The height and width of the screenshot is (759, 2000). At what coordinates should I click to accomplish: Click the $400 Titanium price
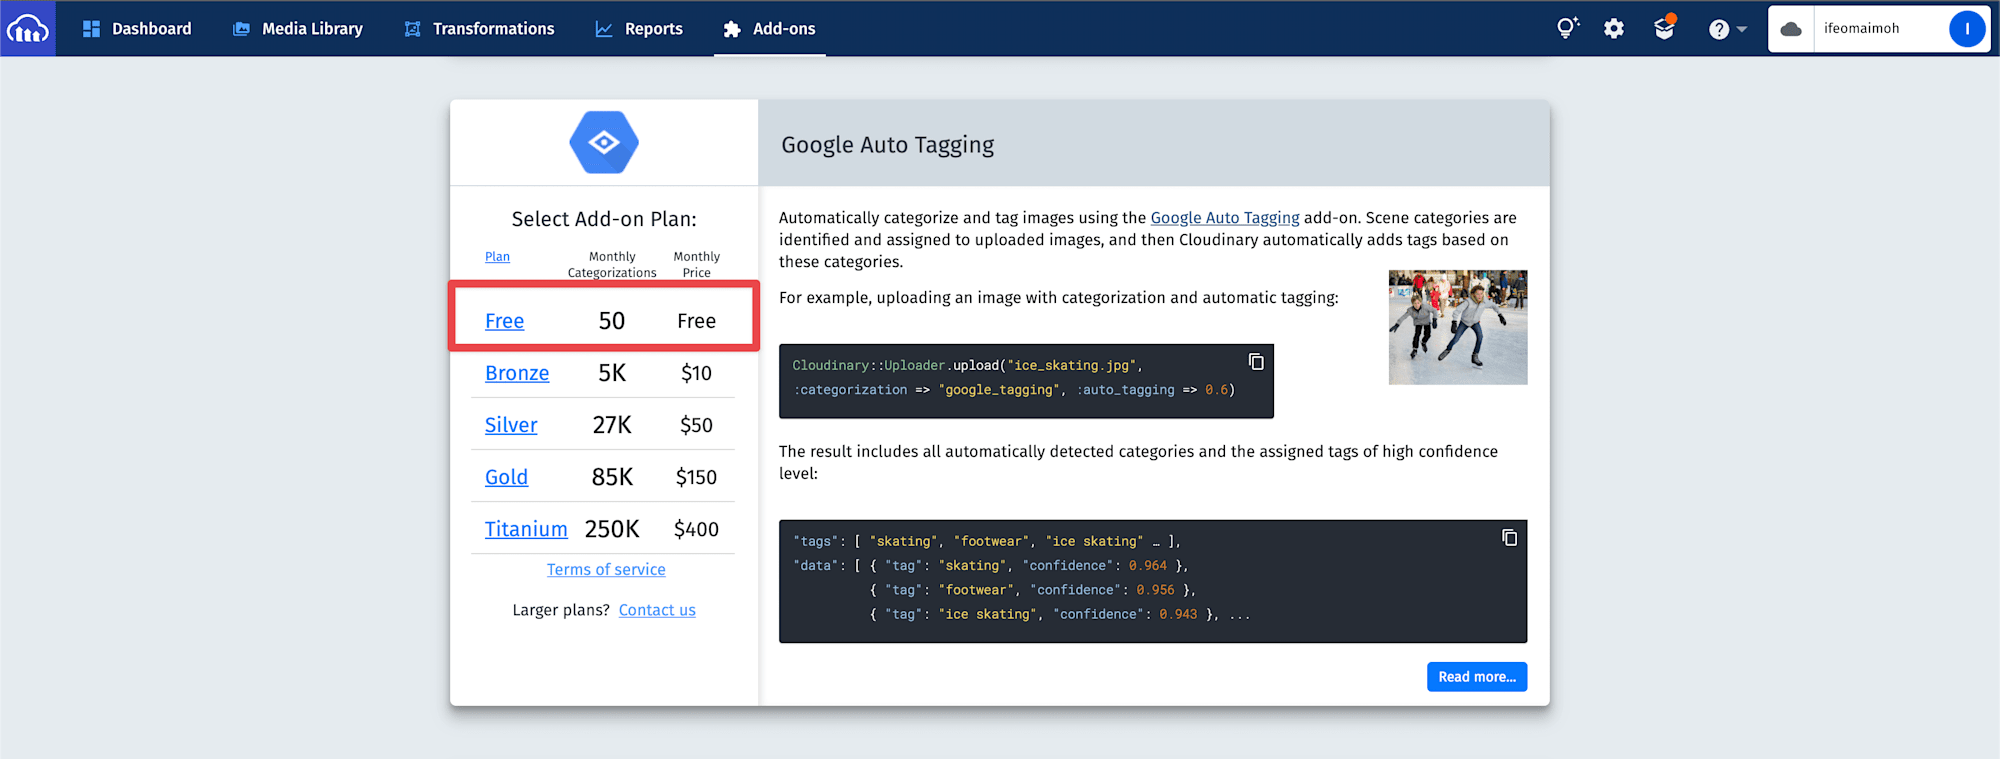[696, 529]
